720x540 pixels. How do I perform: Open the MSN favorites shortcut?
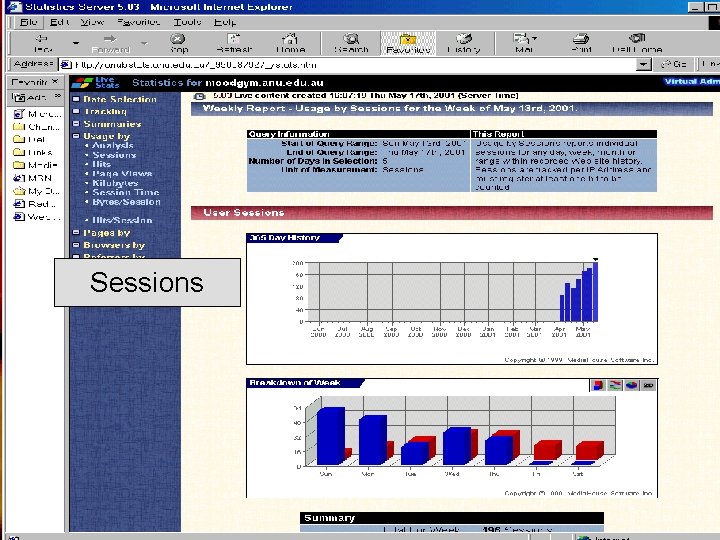coord(33,178)
